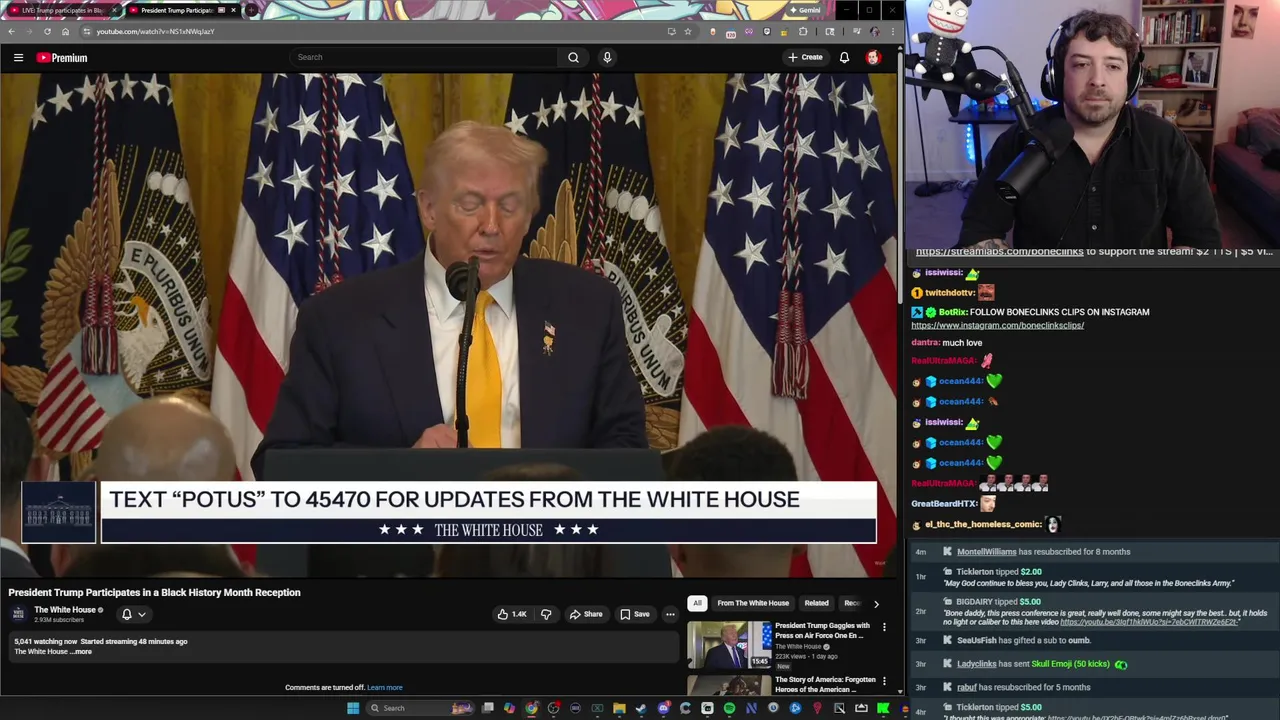Click 'Ladyclinks' in activity feed
This screenshot has height=720, width=1280.
tap(976, 664)
